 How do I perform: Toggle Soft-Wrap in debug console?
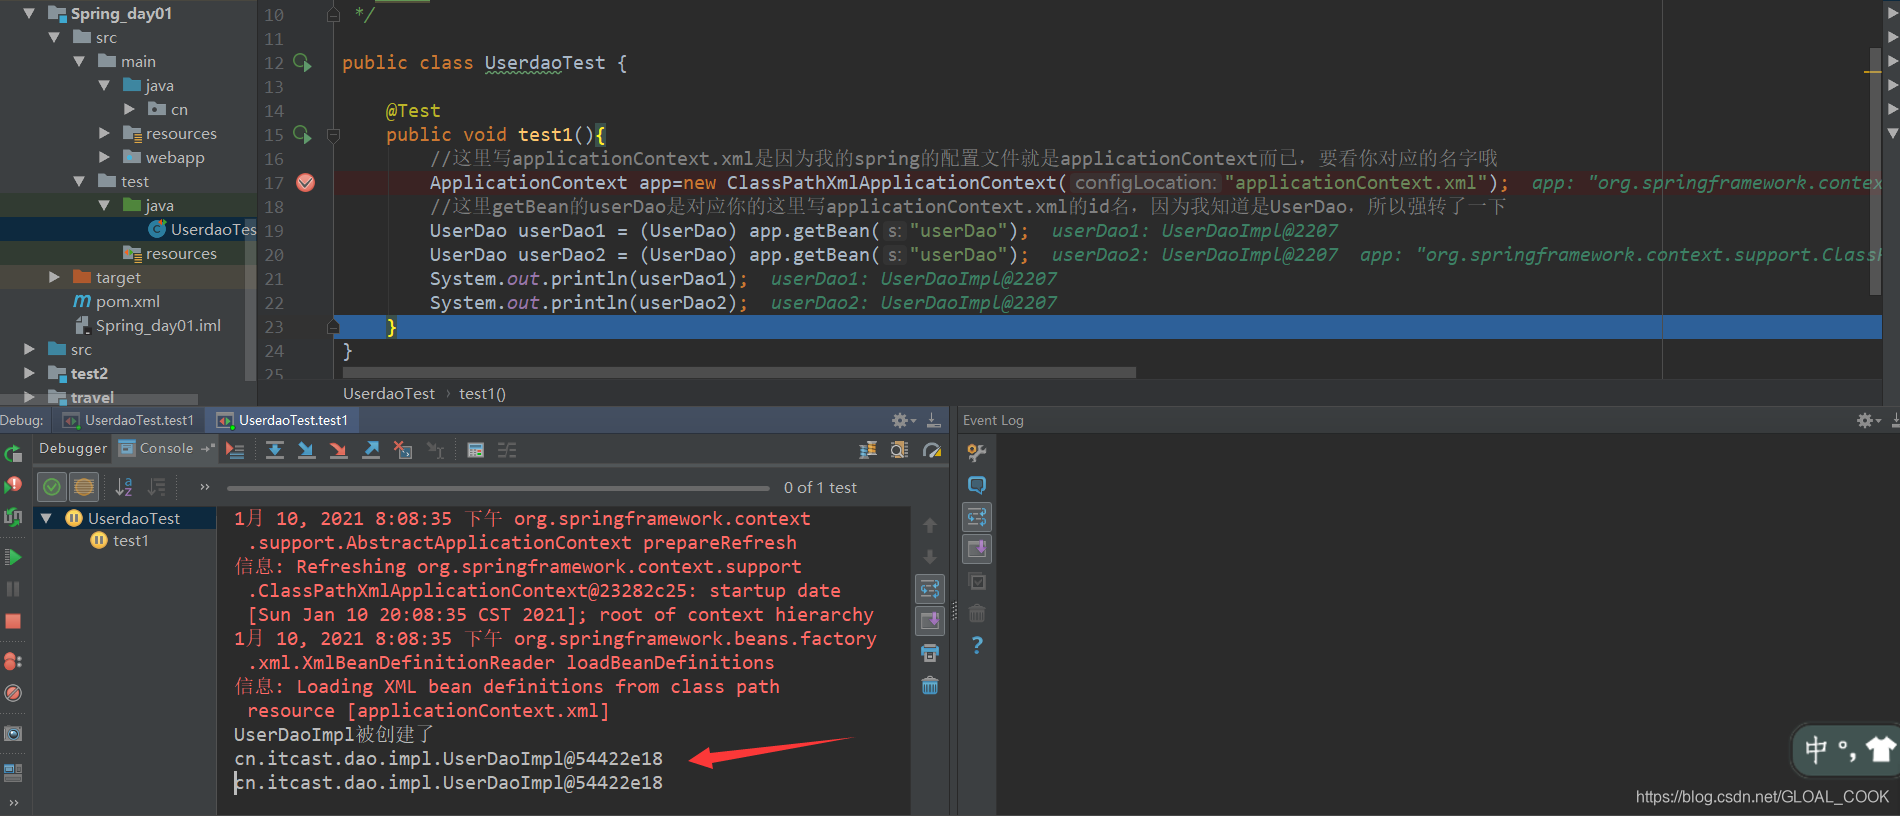[x=930, y=589]
